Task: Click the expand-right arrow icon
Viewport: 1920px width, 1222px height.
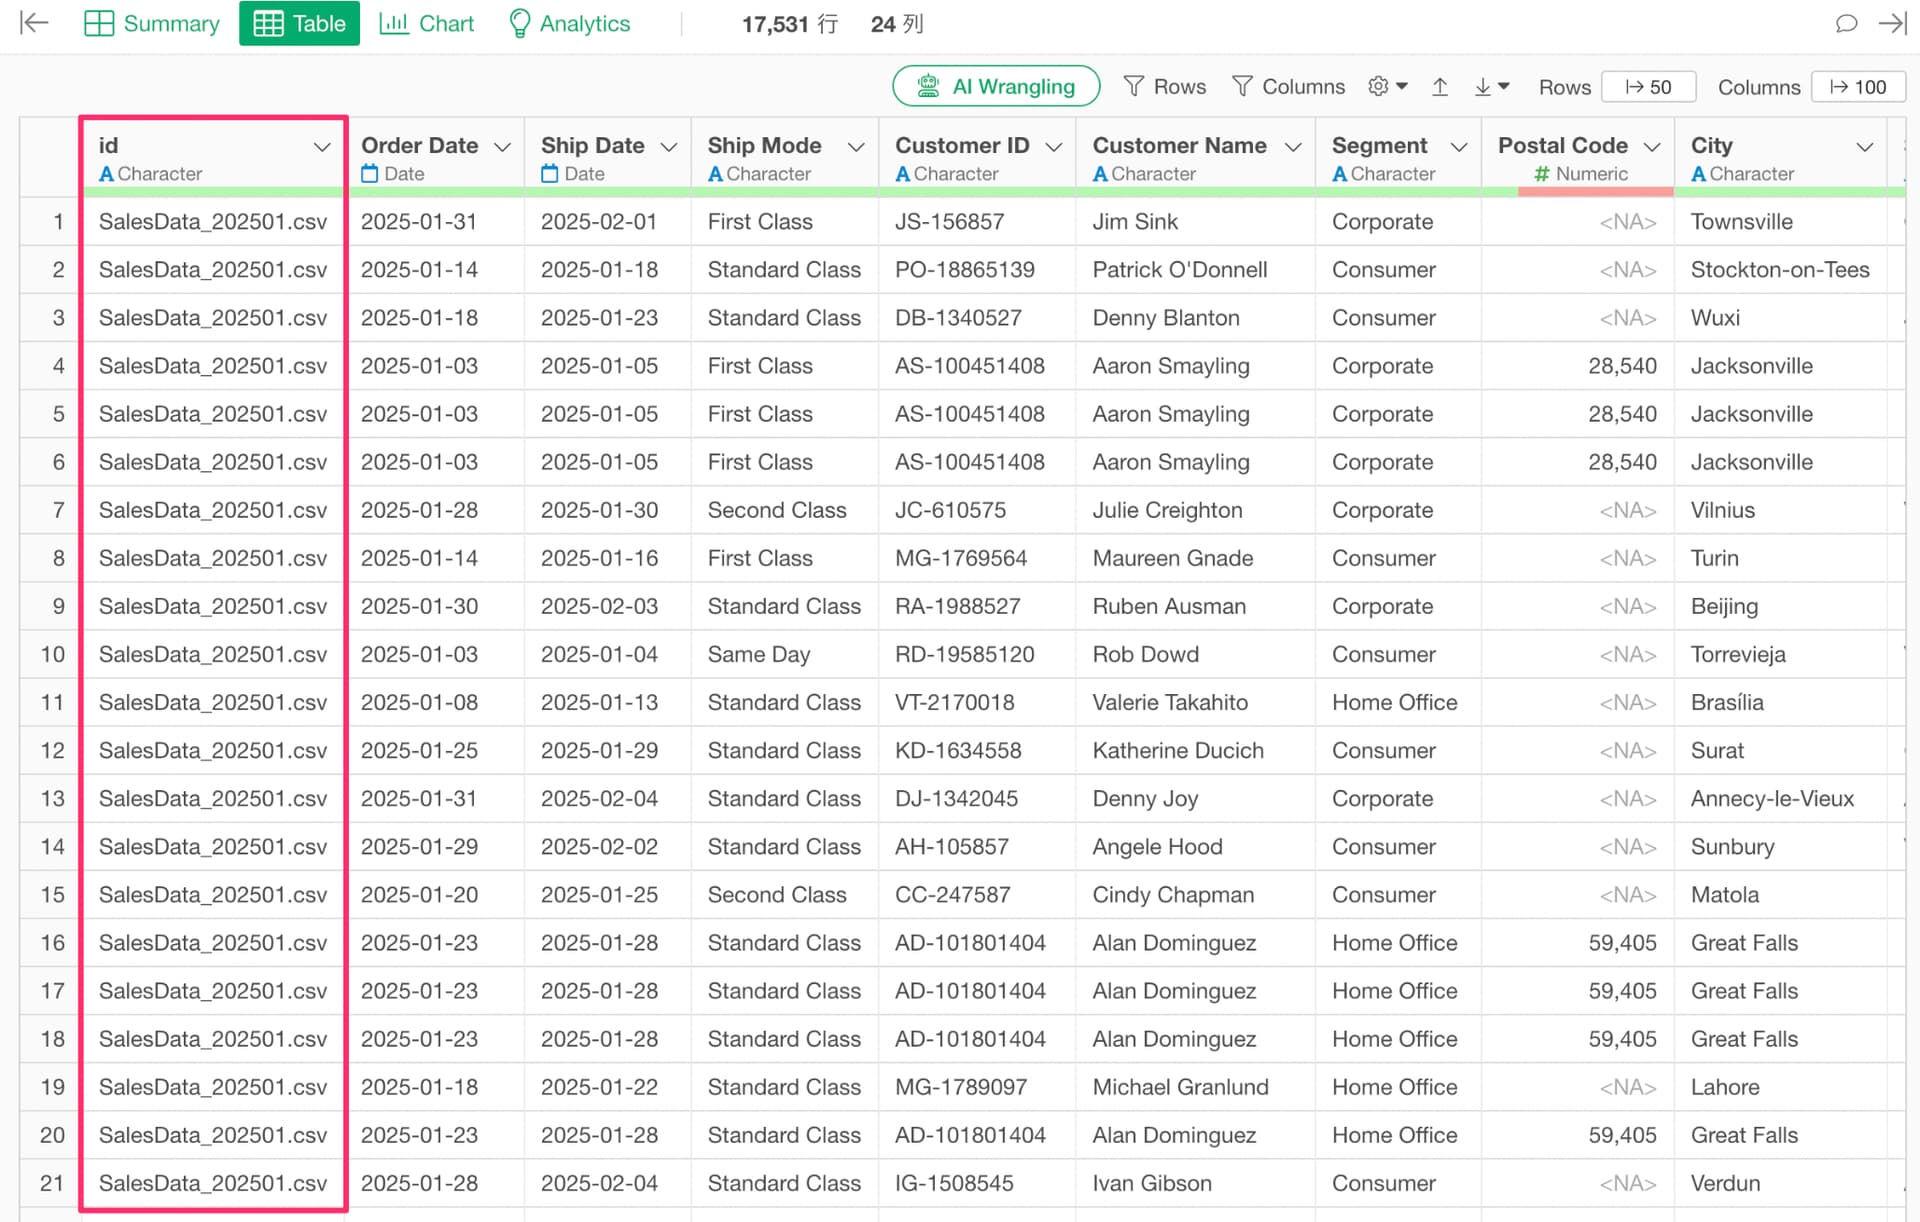Action: [x=1892, y=23]
